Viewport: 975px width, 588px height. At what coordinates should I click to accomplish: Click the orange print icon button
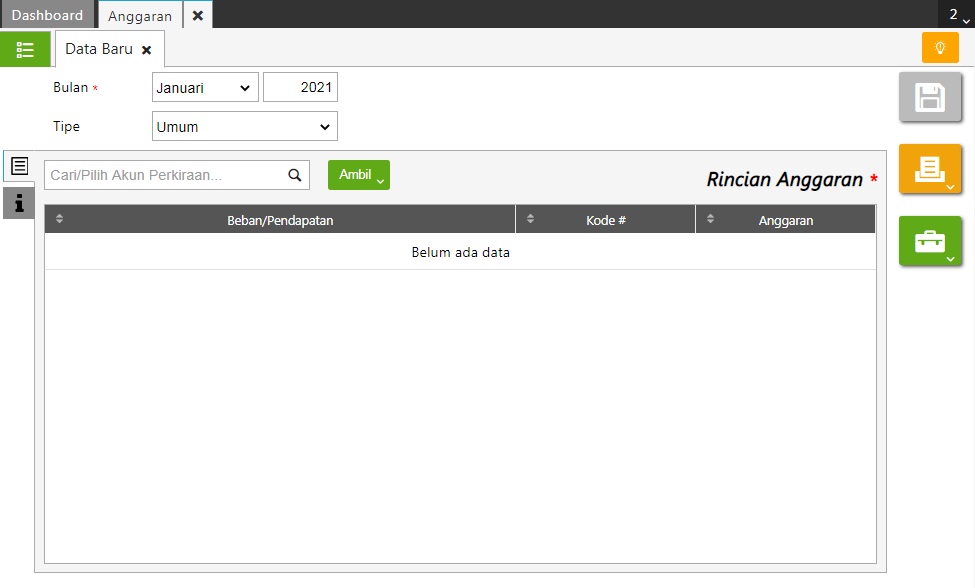click(x=930, y=169)
